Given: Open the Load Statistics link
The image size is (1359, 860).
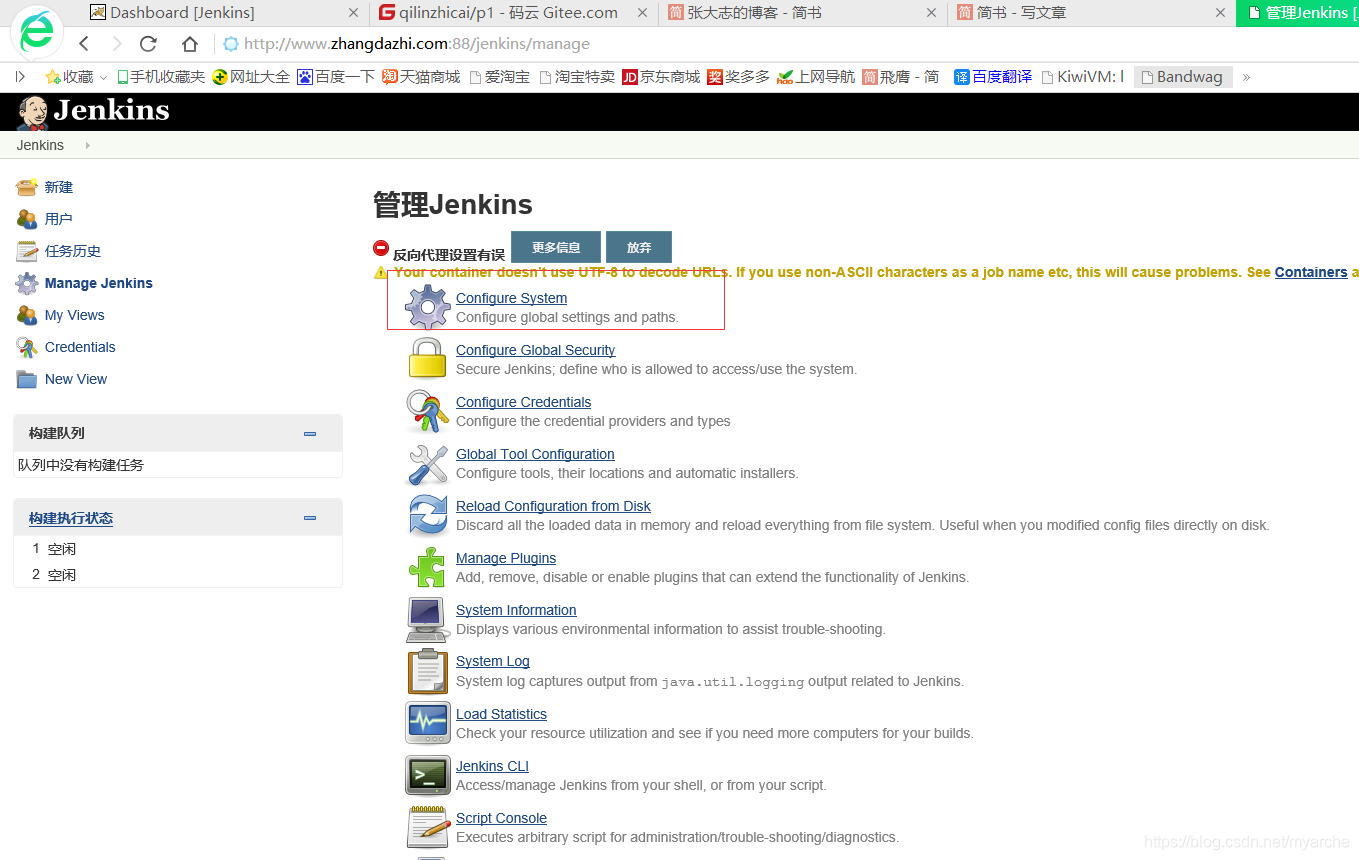Looking at the screenshot, I should point(501,714).
